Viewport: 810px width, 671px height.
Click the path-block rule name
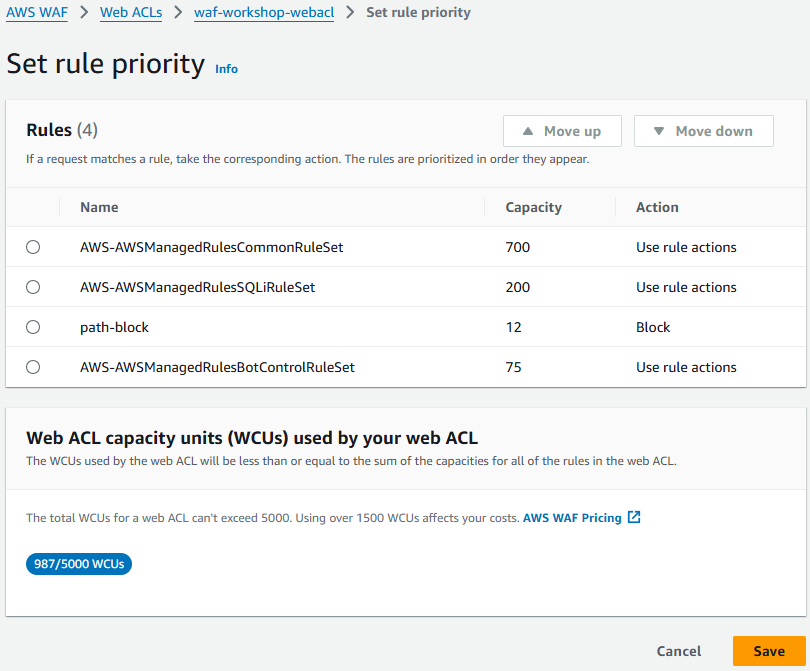114,327
